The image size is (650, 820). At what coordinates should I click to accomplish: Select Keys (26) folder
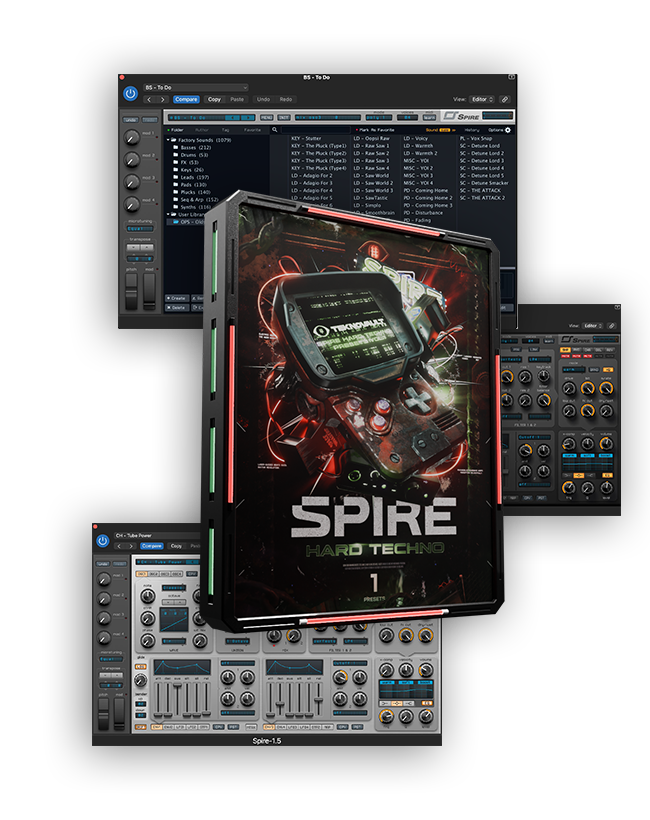[189, 170]
